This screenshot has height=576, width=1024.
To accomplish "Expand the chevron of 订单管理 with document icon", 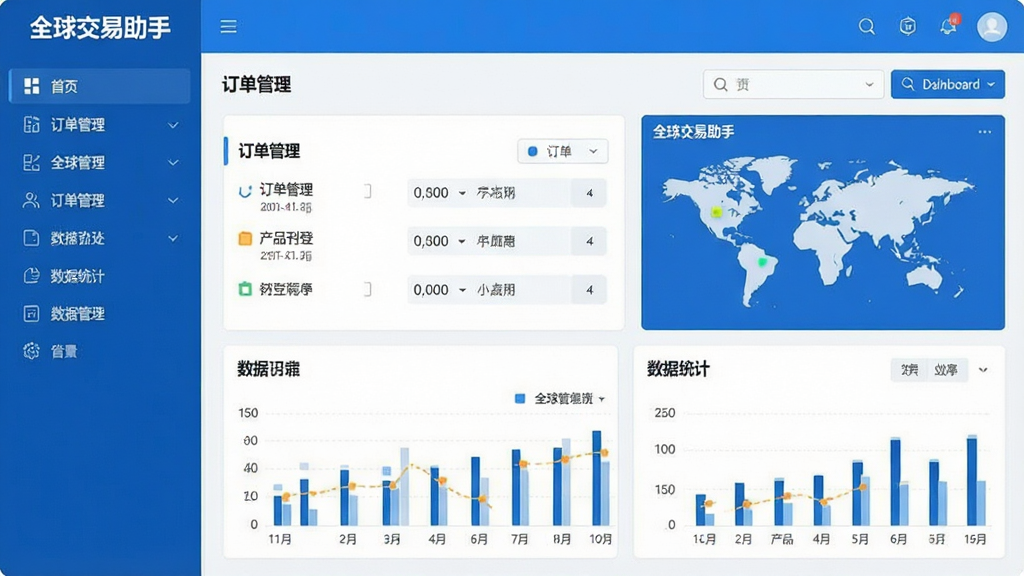I will [173, 125].
